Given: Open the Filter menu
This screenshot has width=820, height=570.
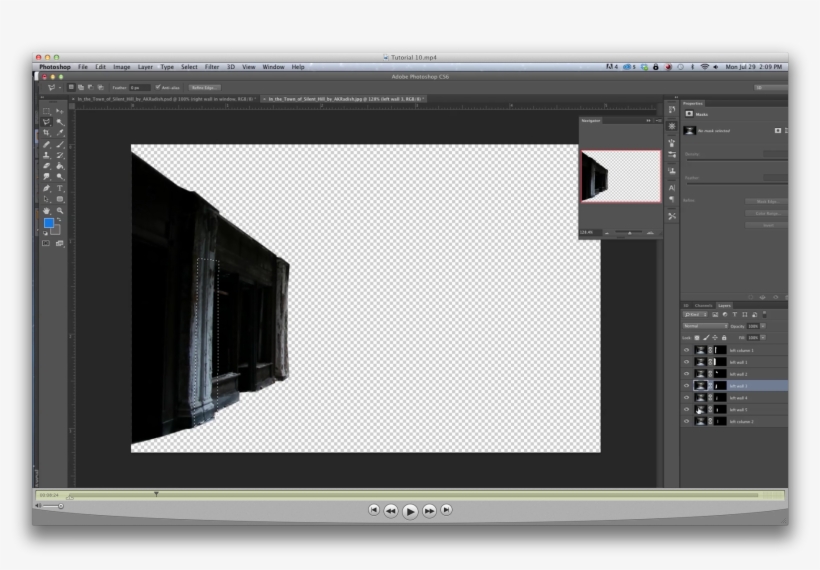Looking at the screenshot, I should coord(212,67).
